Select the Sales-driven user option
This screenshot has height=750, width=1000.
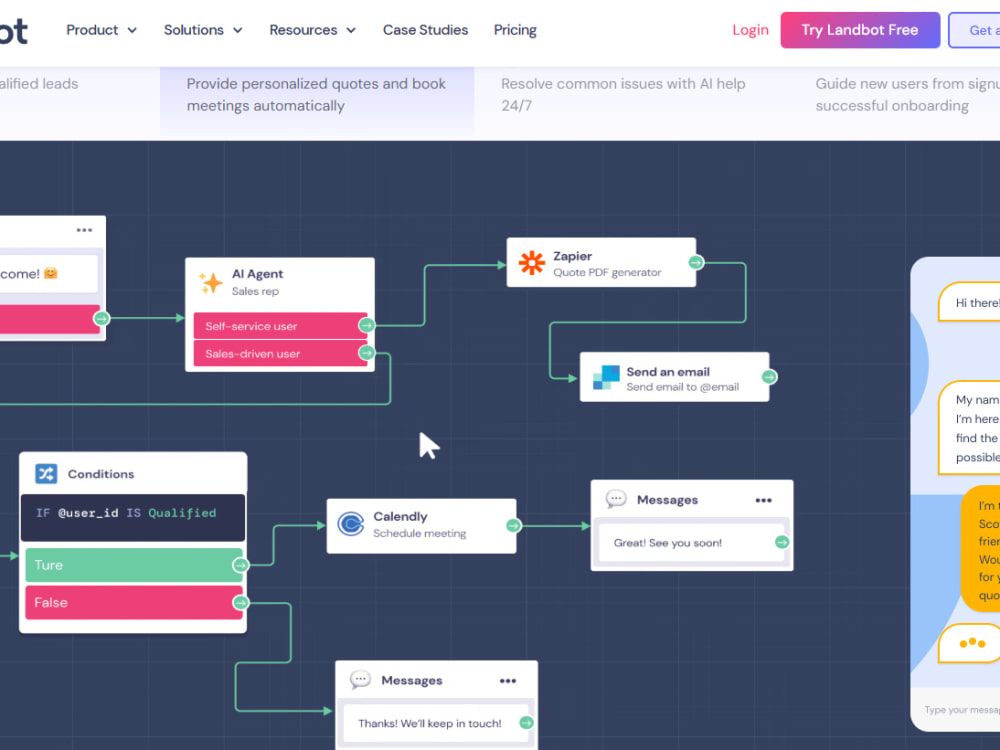(x=281, y=353)
